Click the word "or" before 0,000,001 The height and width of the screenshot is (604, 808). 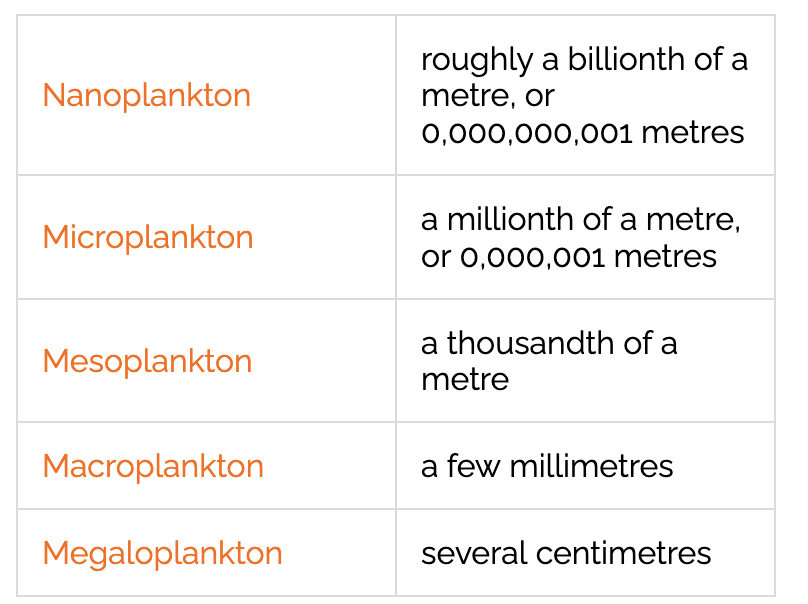(436, 257)
